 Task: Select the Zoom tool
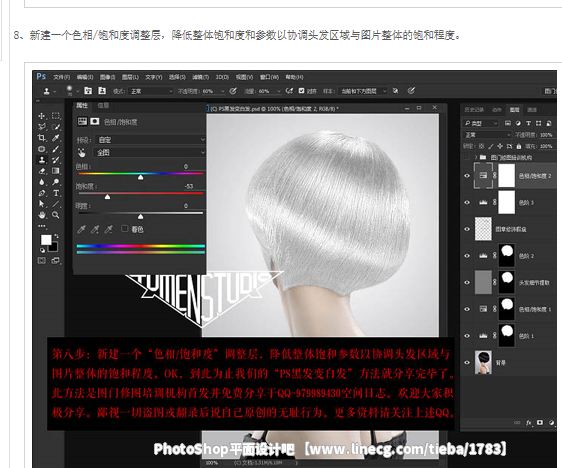[56, 215]
